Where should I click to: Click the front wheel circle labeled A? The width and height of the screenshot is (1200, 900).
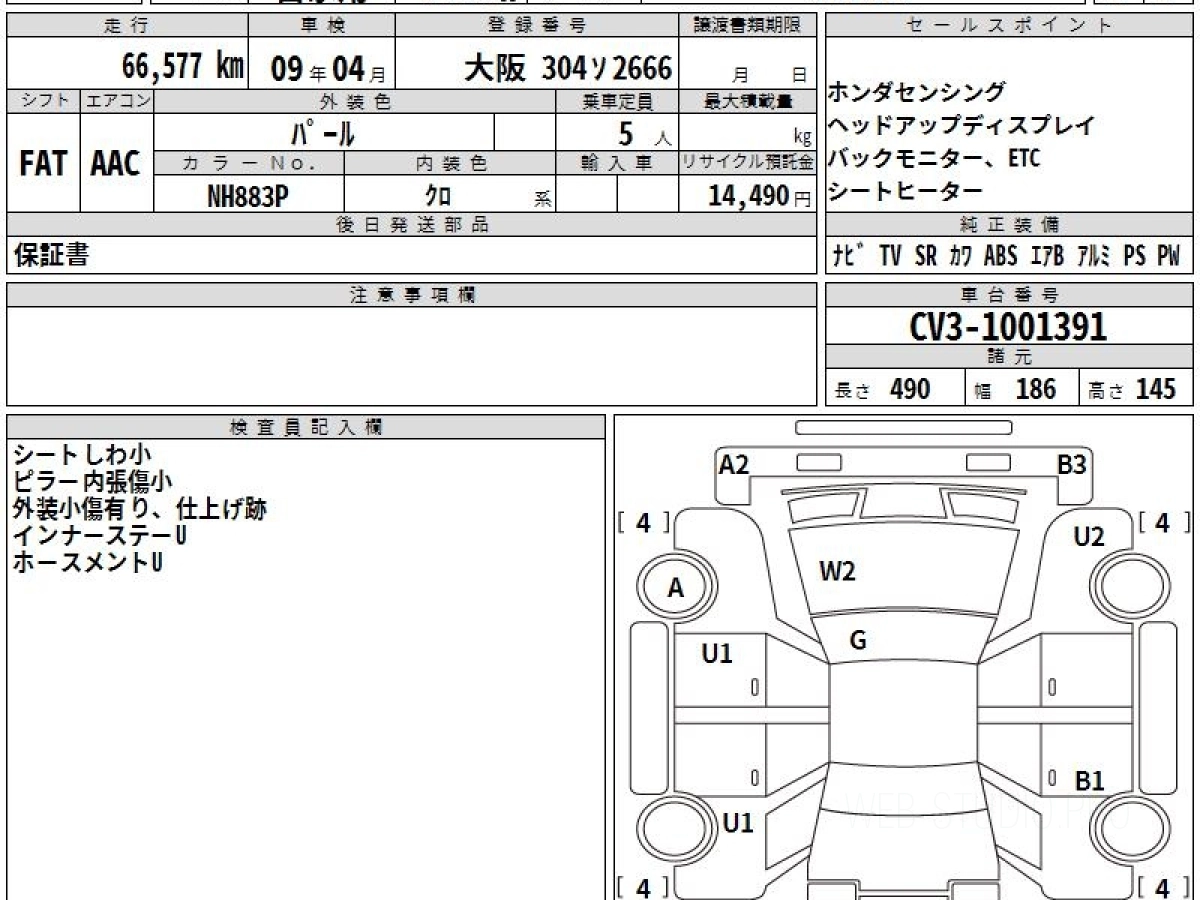point(676,589)
